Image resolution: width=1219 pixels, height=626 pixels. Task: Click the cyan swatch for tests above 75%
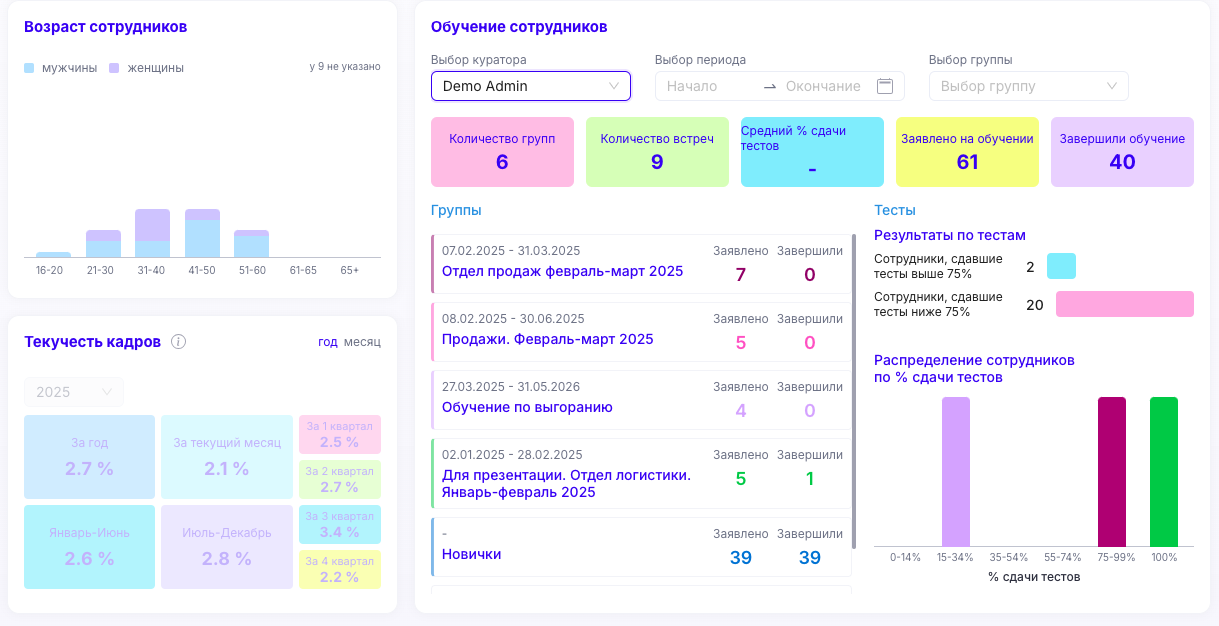click(1061, 266)
